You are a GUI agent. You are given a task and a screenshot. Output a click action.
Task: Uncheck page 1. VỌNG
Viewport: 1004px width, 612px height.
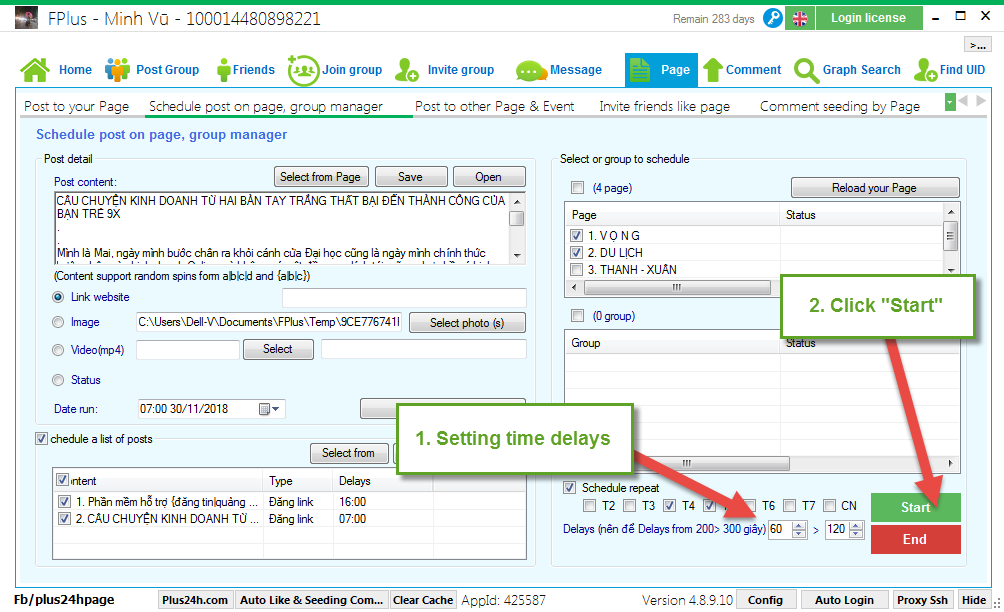pos(577,236)
